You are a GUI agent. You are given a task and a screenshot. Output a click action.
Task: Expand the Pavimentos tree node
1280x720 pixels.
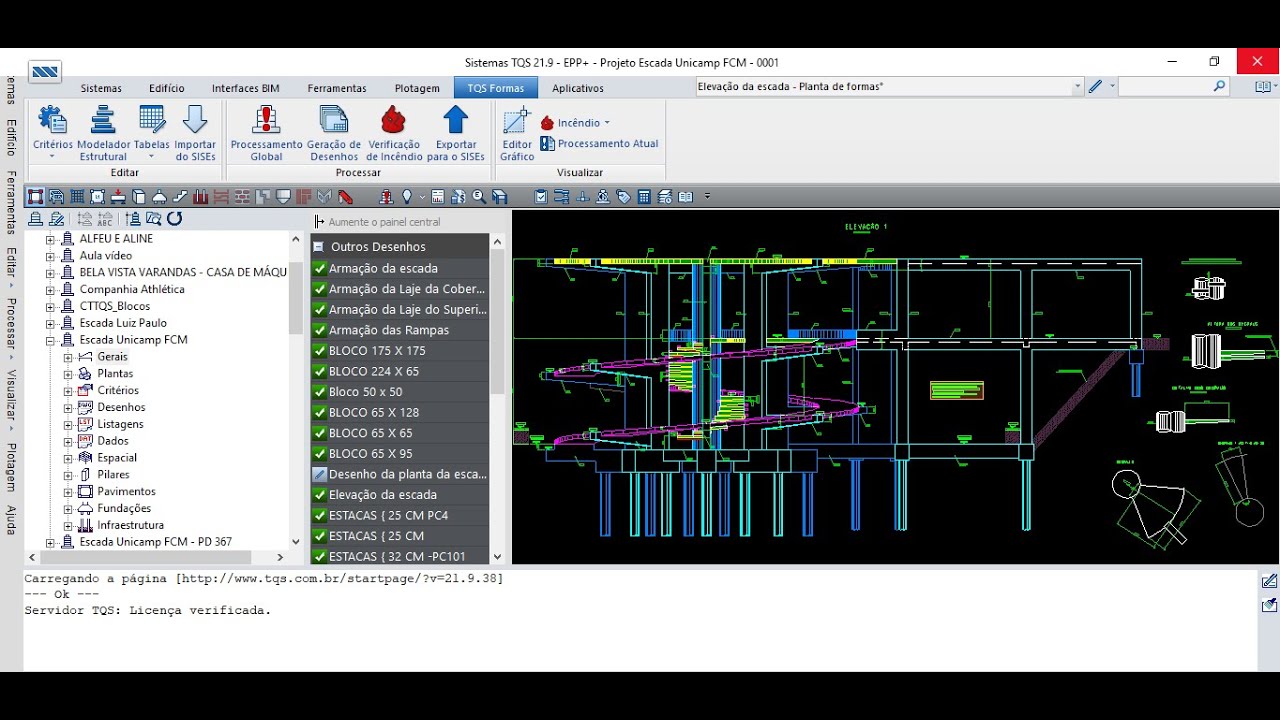(x=68, y=492)
